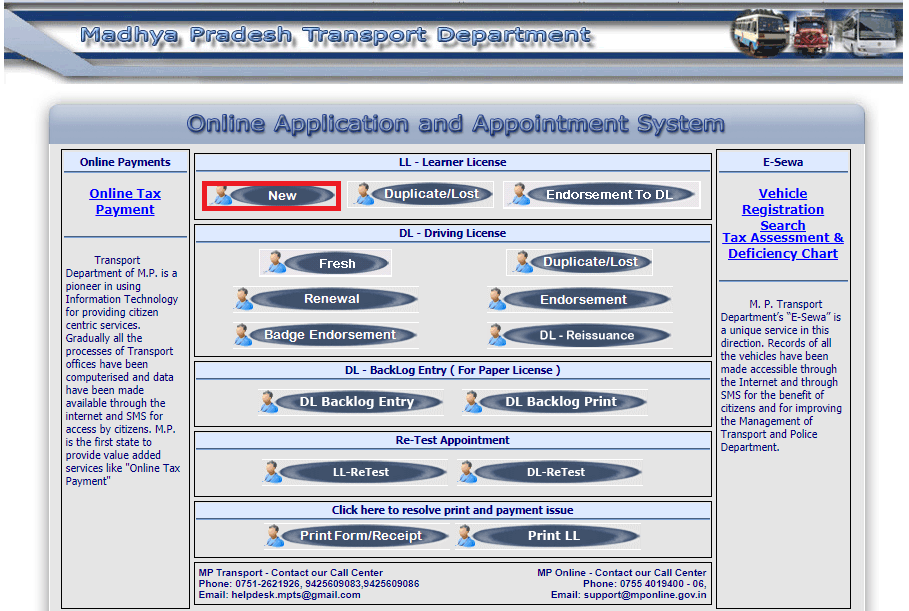Click the person icon beside Renewal
The width and height of the screenshot is (909, 611).
click(x=243, y=299)
